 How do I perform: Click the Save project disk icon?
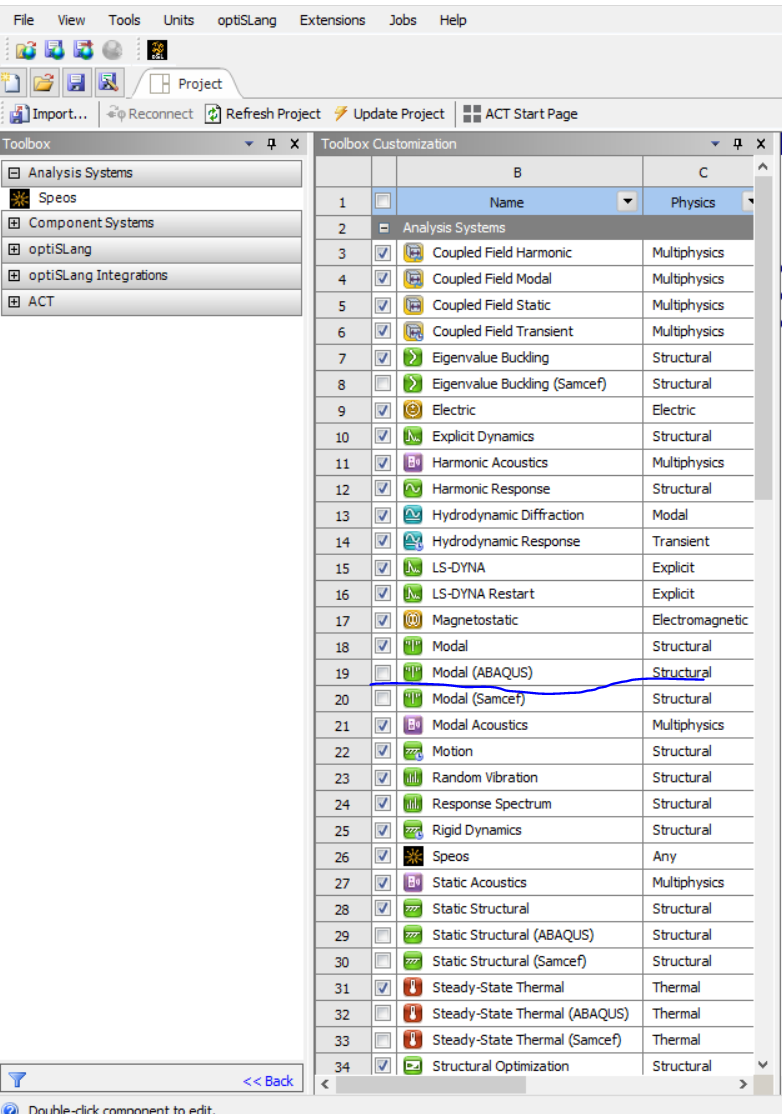coord(76,83)
